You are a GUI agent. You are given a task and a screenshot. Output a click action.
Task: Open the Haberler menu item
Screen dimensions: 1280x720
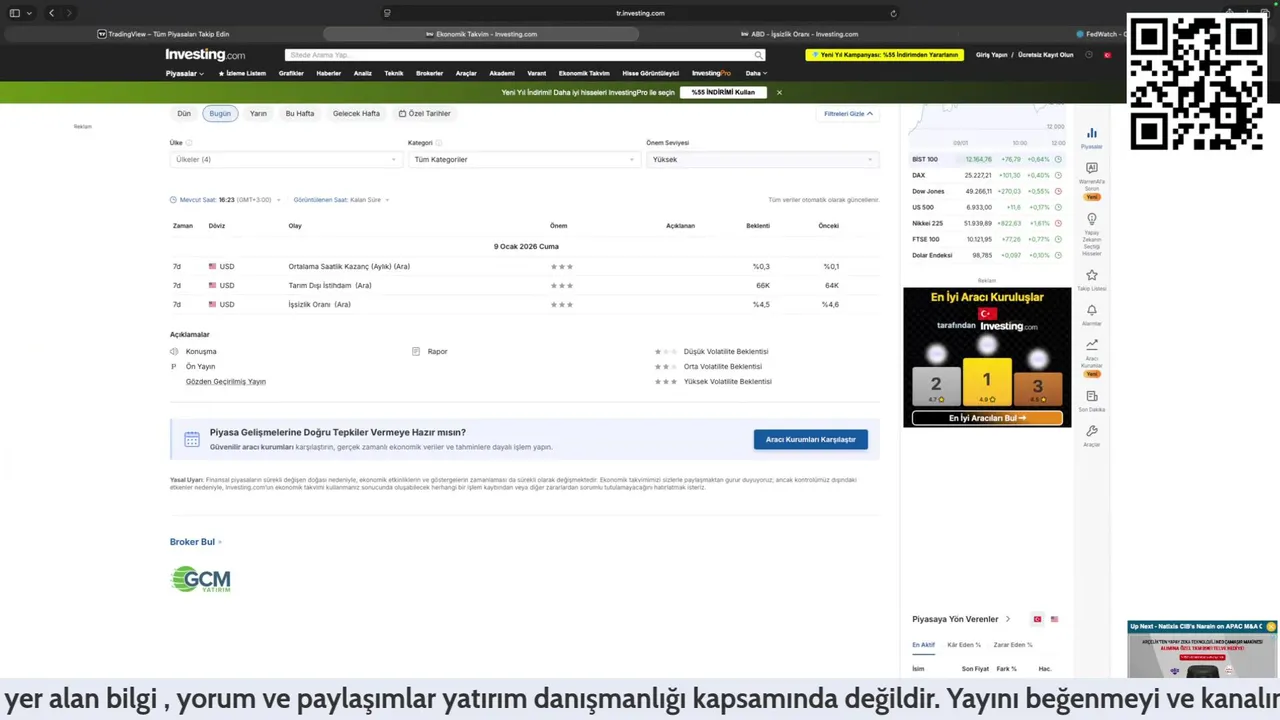point(328,73)
